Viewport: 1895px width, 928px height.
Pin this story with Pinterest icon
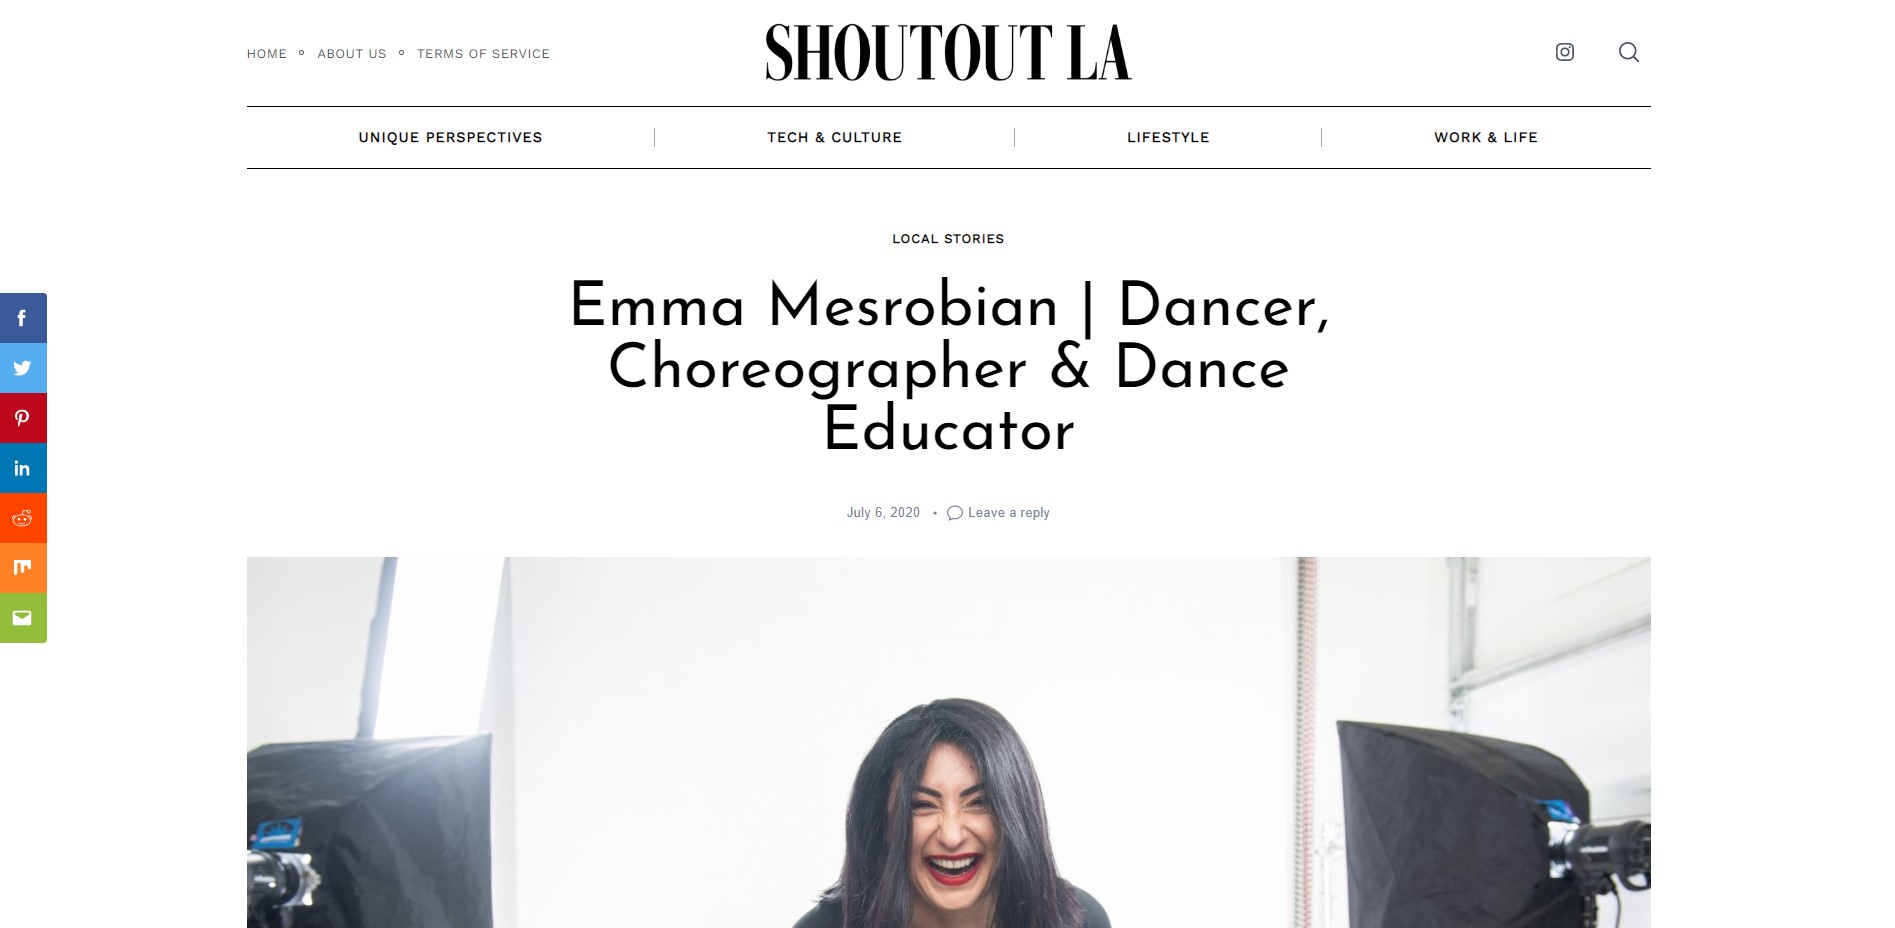(23, 418)
